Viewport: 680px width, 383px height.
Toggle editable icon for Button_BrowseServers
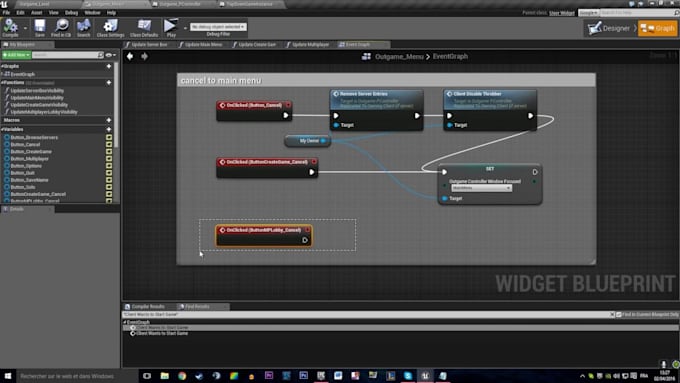coord(109,137)
